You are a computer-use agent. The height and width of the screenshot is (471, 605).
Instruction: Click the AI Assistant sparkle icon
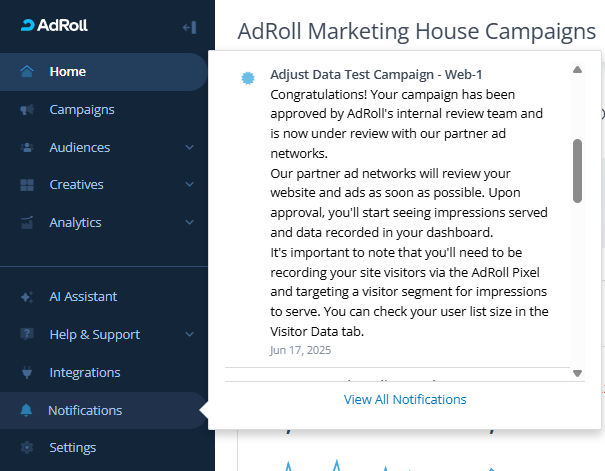click(27, 297)
